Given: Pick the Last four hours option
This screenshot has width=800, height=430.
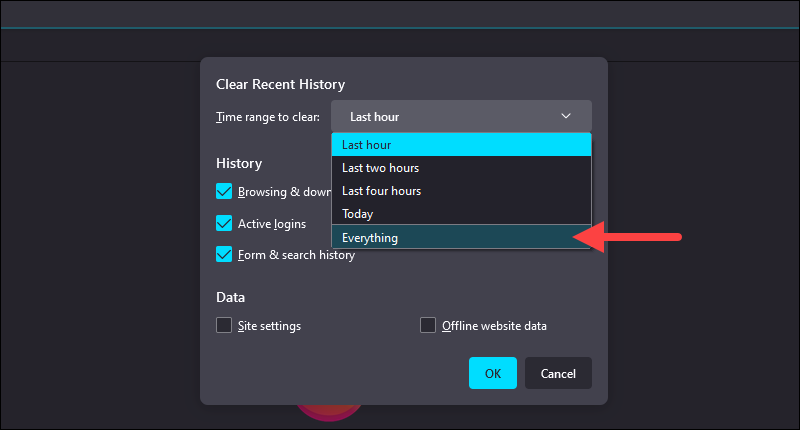Looking at the screenshot, I should click(x=461, y=191).
